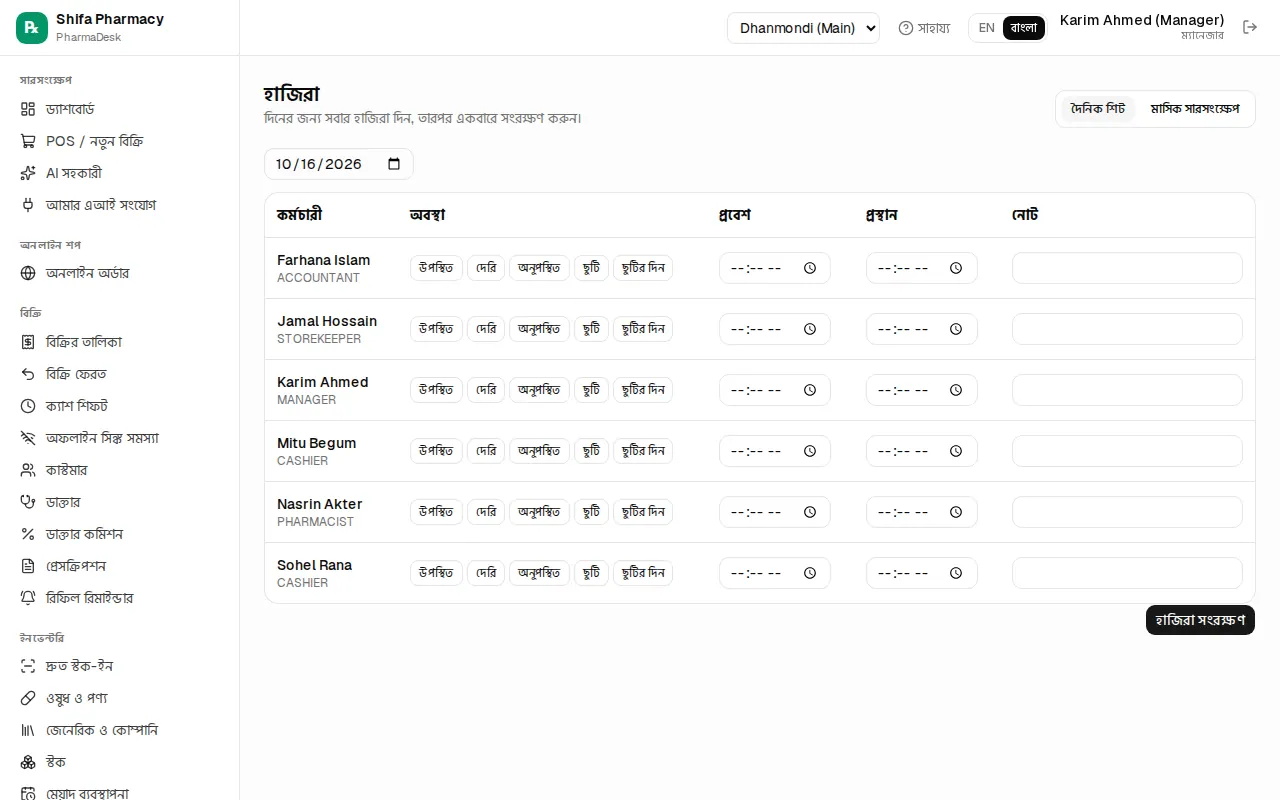Mark Sohel Rana as উপস্থিত
Screen dimensions: 1280x800
coord(436,573)
